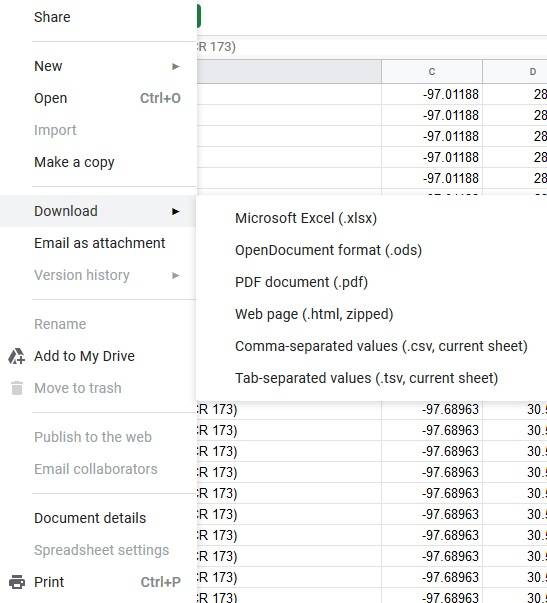Viewport: 547px width, 603px height.
Task: Click the printer icon
Action: (x=17, y=582)
